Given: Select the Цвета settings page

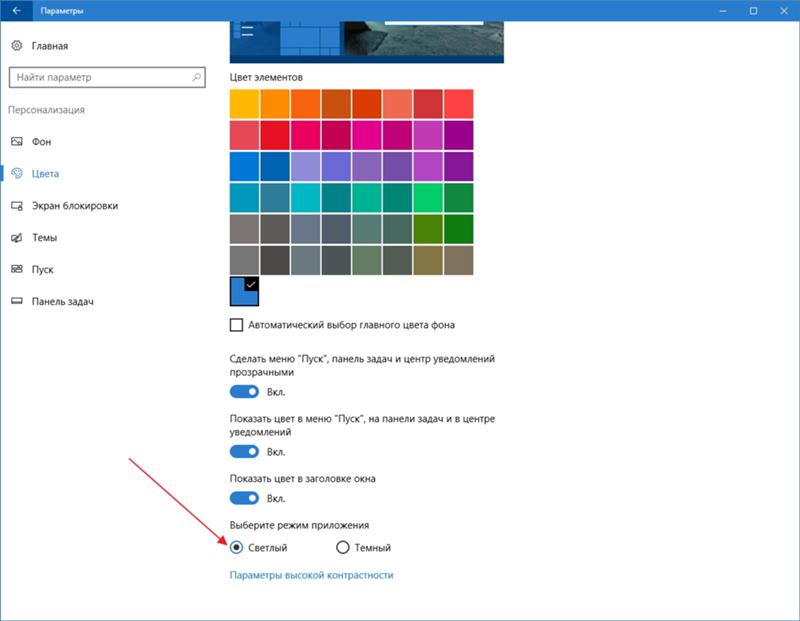Looking at the screenshot, I should [45, 174].
